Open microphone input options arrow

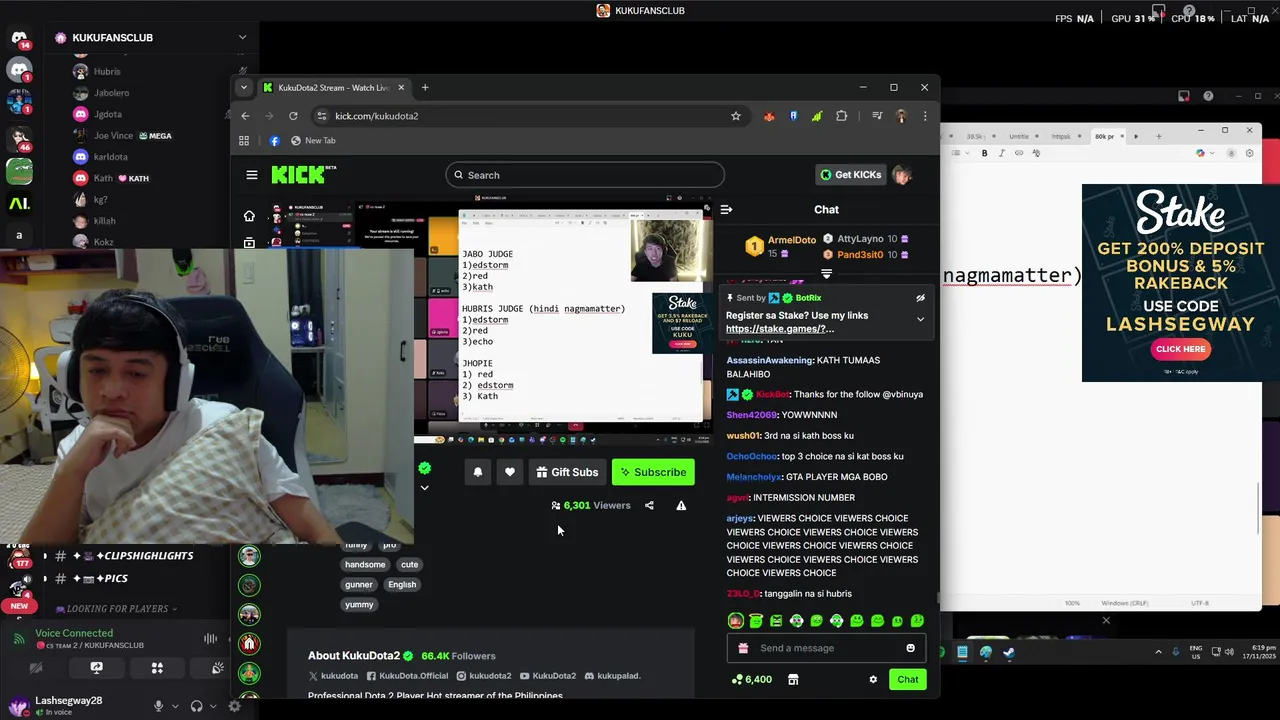point(175,706)
